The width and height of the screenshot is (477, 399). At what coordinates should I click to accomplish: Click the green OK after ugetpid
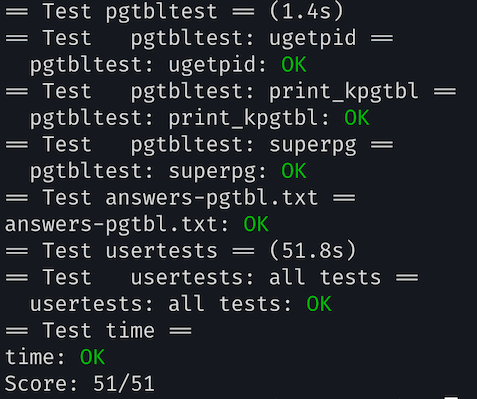294,64
